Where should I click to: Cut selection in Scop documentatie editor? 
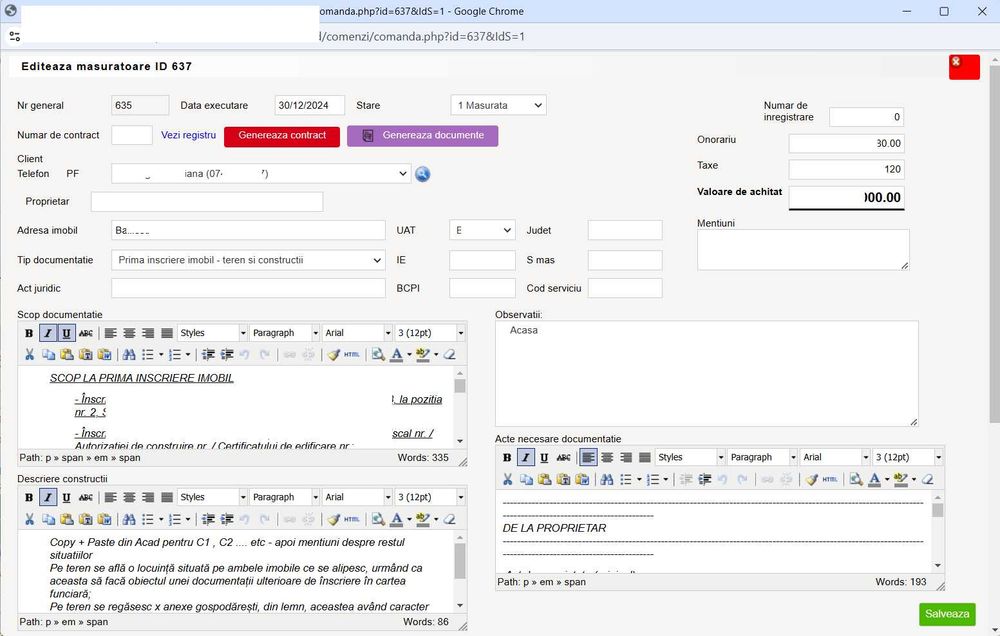(x=29, y=355)
